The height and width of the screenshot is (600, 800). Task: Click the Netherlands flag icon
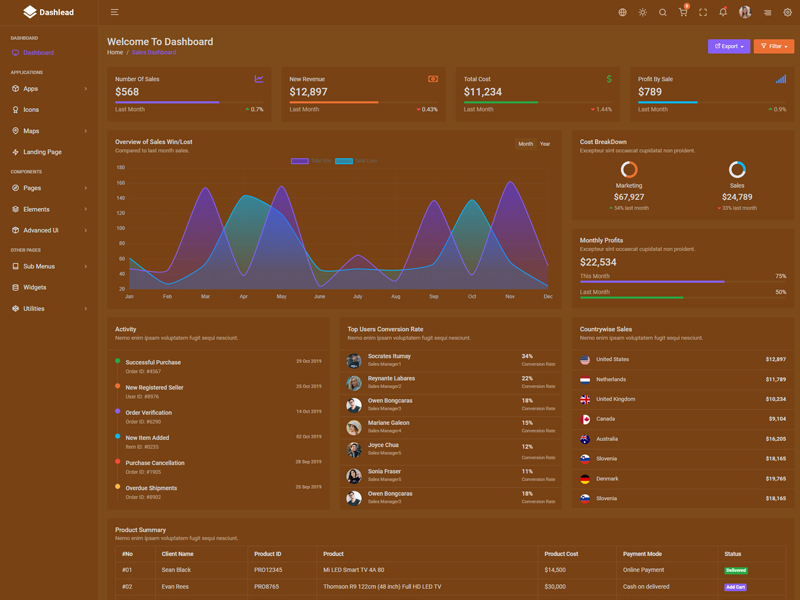(x=585, y=380)
